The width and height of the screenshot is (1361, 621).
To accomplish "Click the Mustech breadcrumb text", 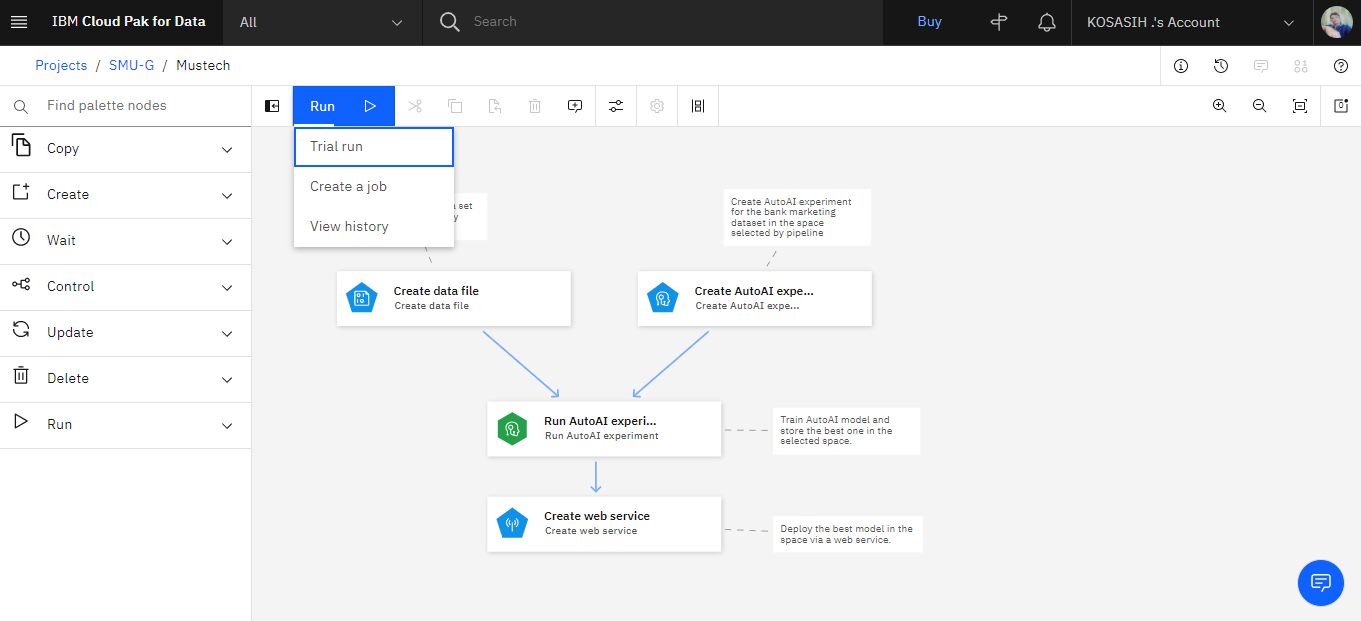I will (203, 65).
